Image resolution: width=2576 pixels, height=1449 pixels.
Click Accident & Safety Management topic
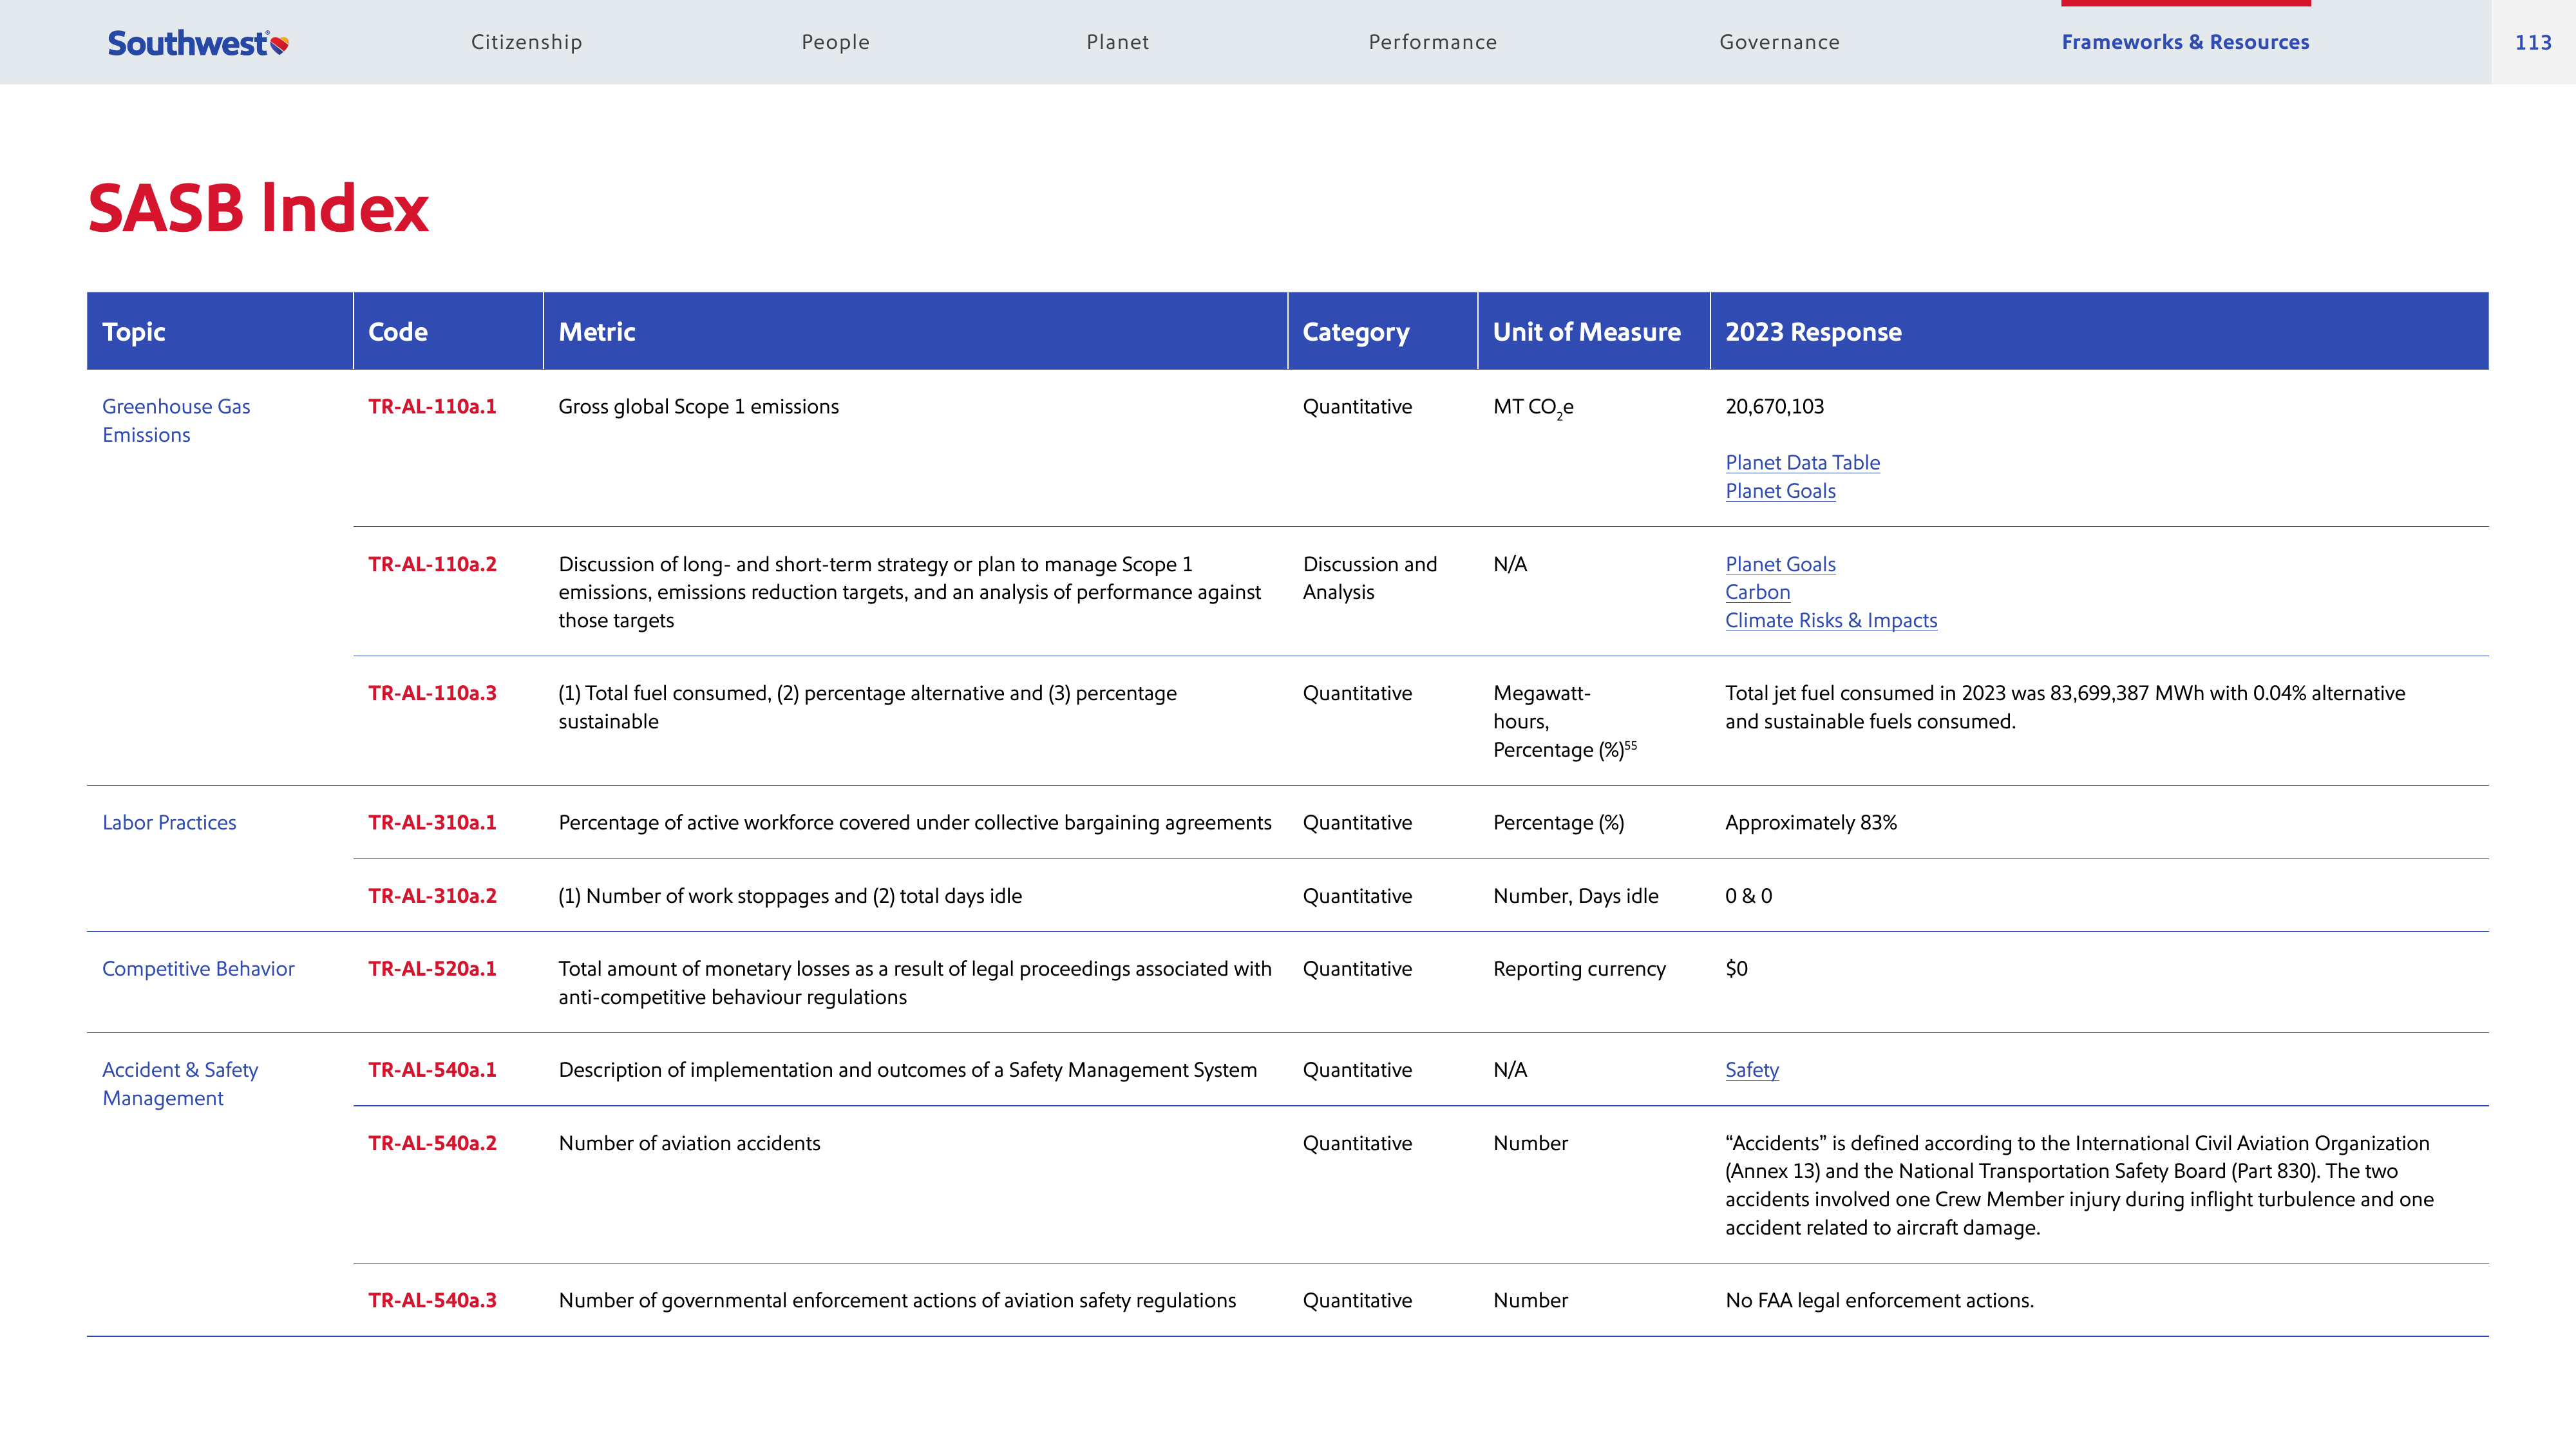tap(180, 1083)
